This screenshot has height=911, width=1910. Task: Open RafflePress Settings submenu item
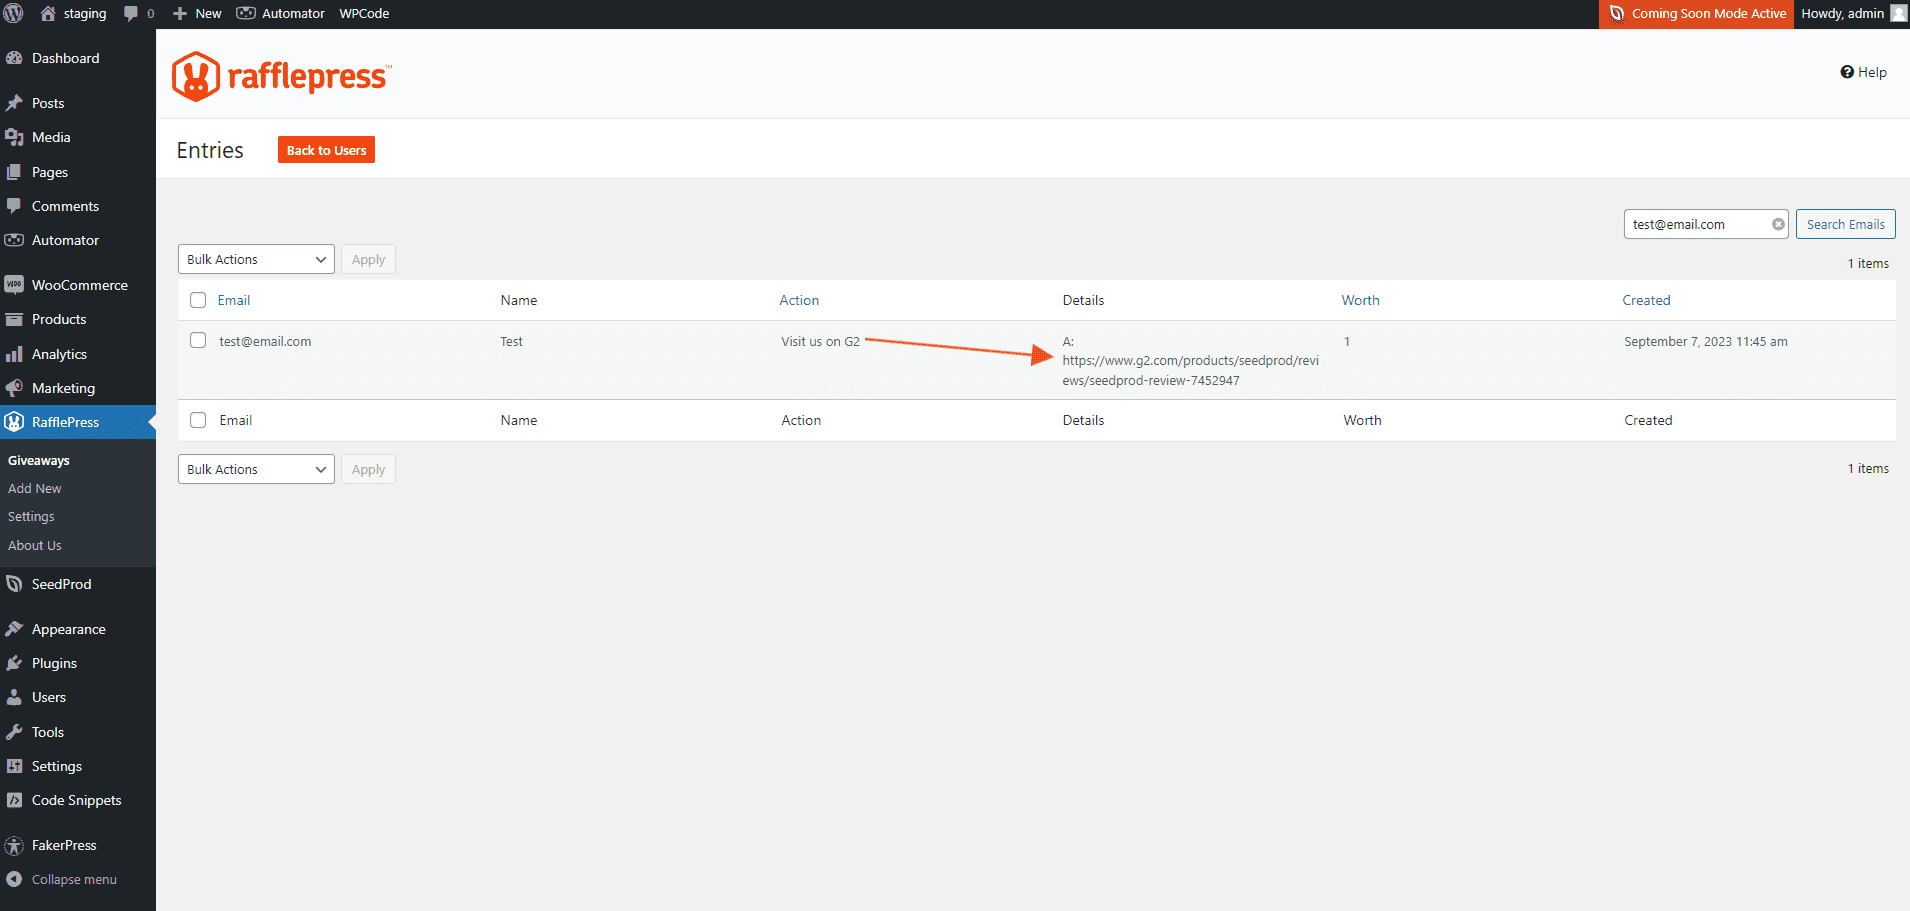31,517
